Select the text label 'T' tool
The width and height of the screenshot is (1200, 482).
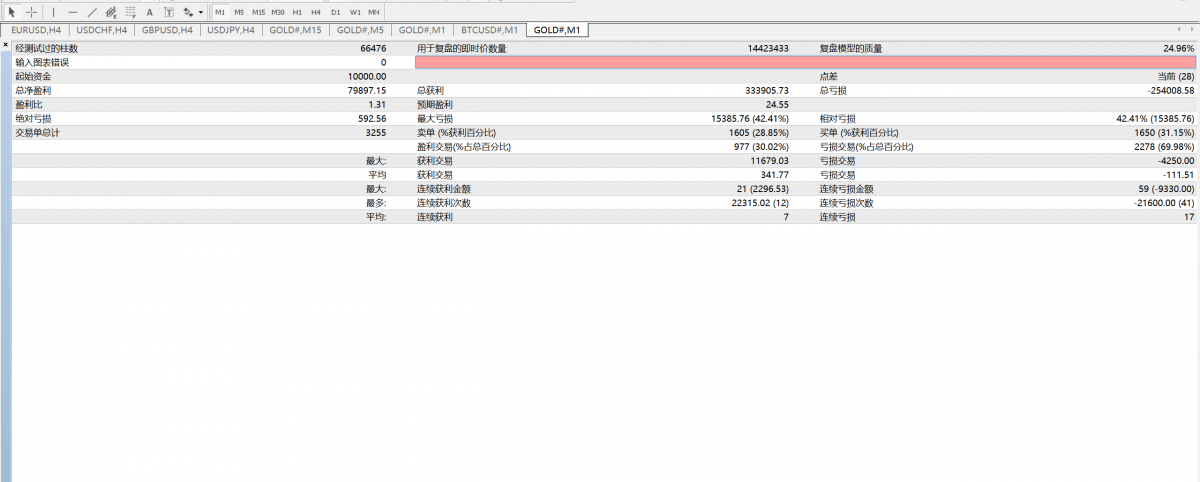tap(168, 12)
